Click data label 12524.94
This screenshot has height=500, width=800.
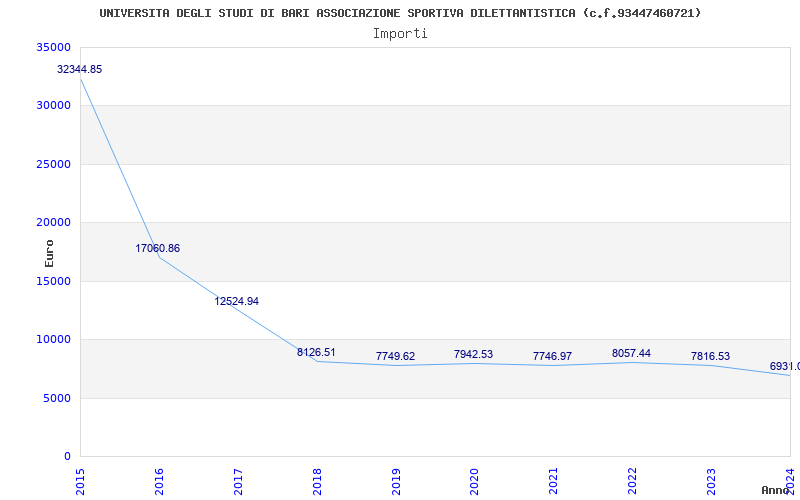(236, 302)
